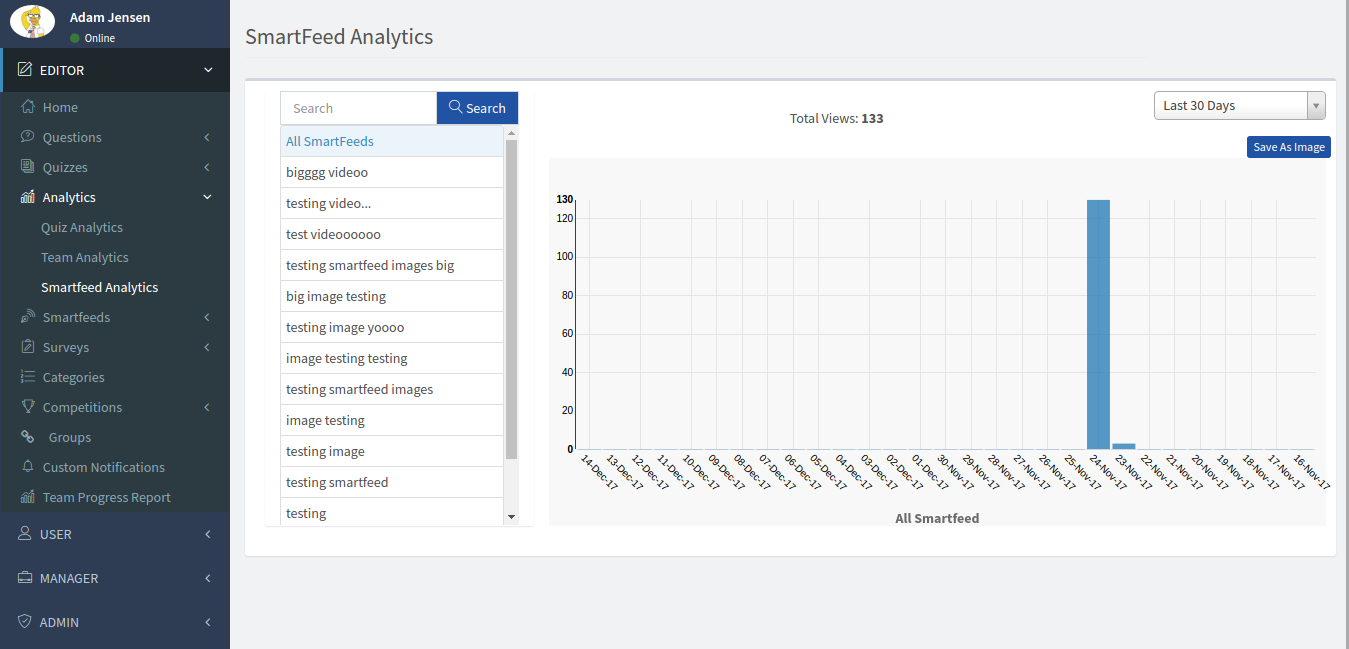Click the Groups link icon
This screenshot has height=649, width=1349.
pyautogui.click(x=28, y=437)
